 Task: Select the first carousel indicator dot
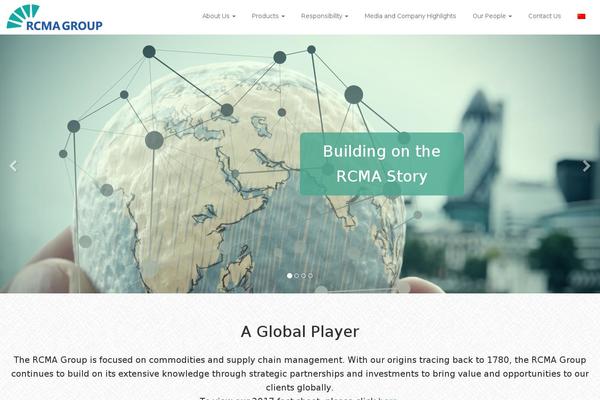click(290, 276)
